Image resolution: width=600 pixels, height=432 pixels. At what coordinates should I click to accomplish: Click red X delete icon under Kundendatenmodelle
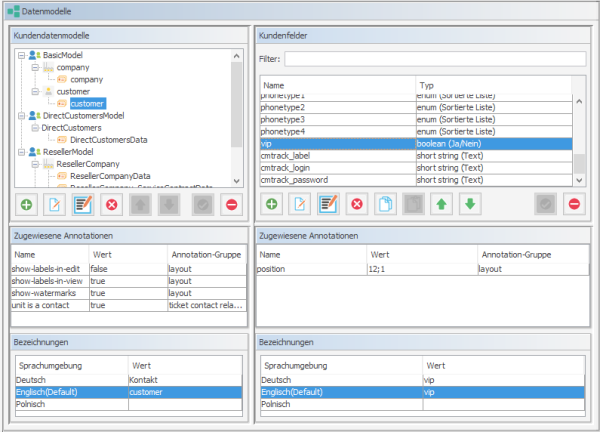(x=111, y=204)
